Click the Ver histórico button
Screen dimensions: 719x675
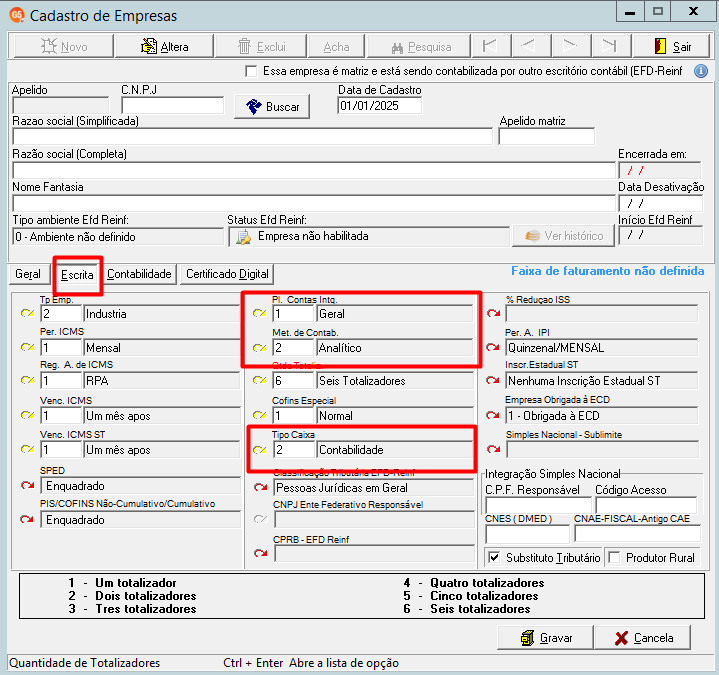coord(563,236)
